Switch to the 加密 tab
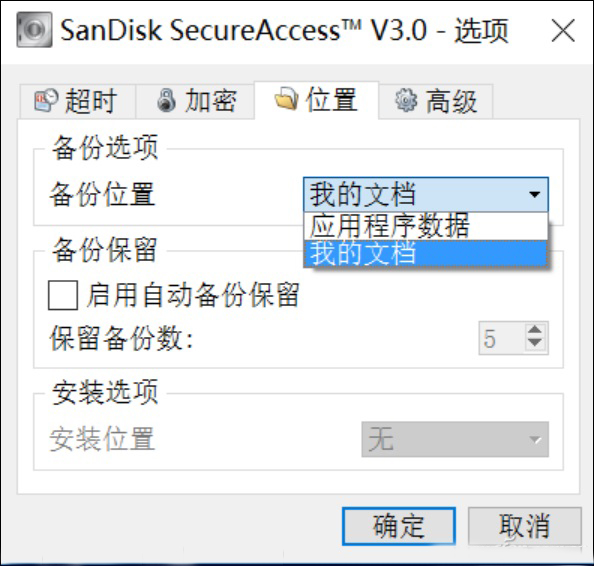 coord(195,101)
